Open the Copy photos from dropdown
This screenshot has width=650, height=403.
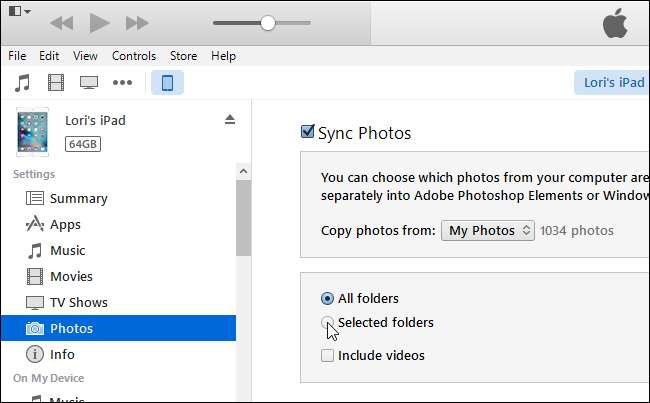tap(488, 231)
